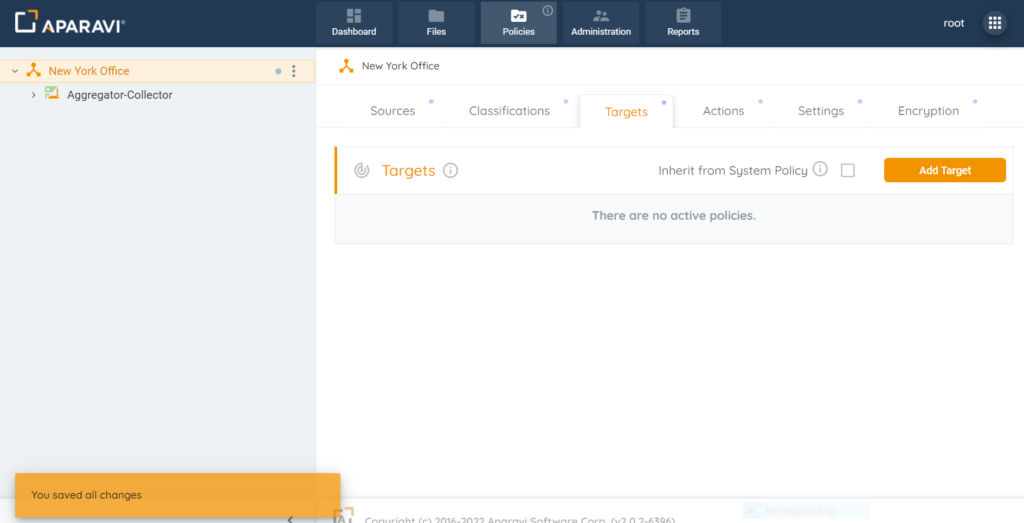Select Aggregator-Collector in the tree
The image size is (1024, 523).
coord(119,95)
